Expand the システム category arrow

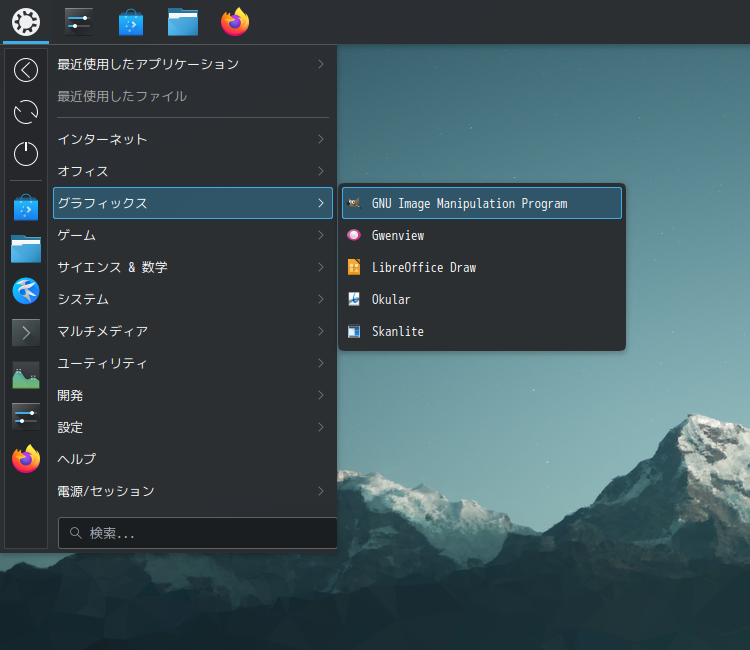point(321,299)
